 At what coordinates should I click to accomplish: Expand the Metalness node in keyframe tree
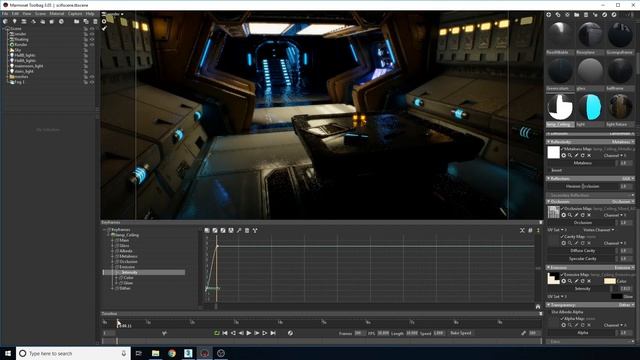pos(112,256)
